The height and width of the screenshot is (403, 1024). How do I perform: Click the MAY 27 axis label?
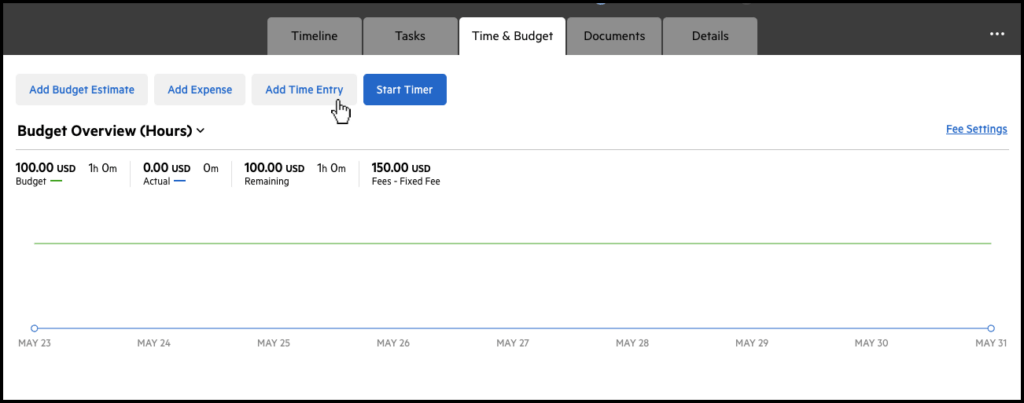coord(513,343)
